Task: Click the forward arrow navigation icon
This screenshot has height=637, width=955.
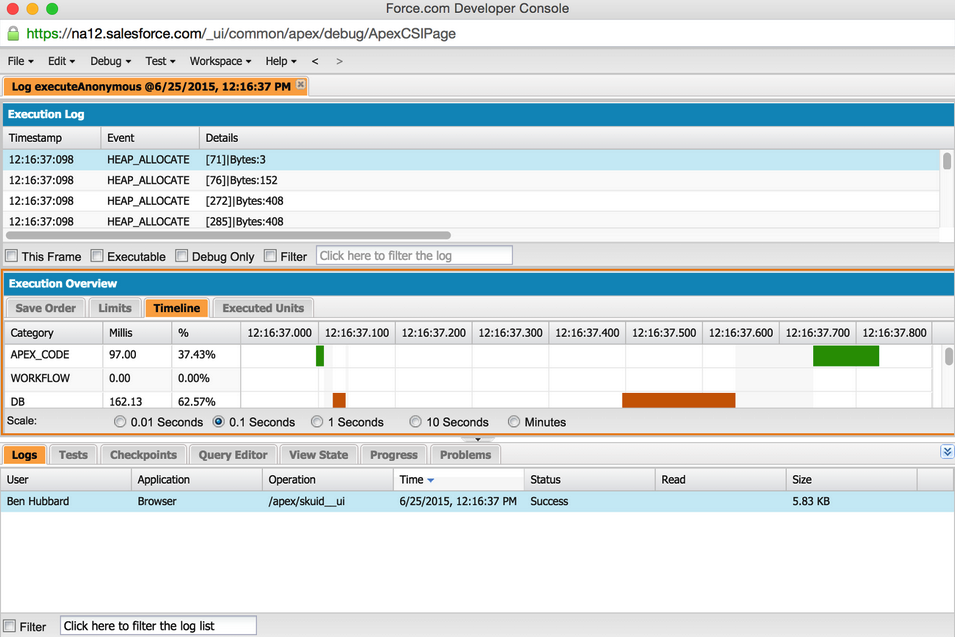Action: click(x=339, y=61)
